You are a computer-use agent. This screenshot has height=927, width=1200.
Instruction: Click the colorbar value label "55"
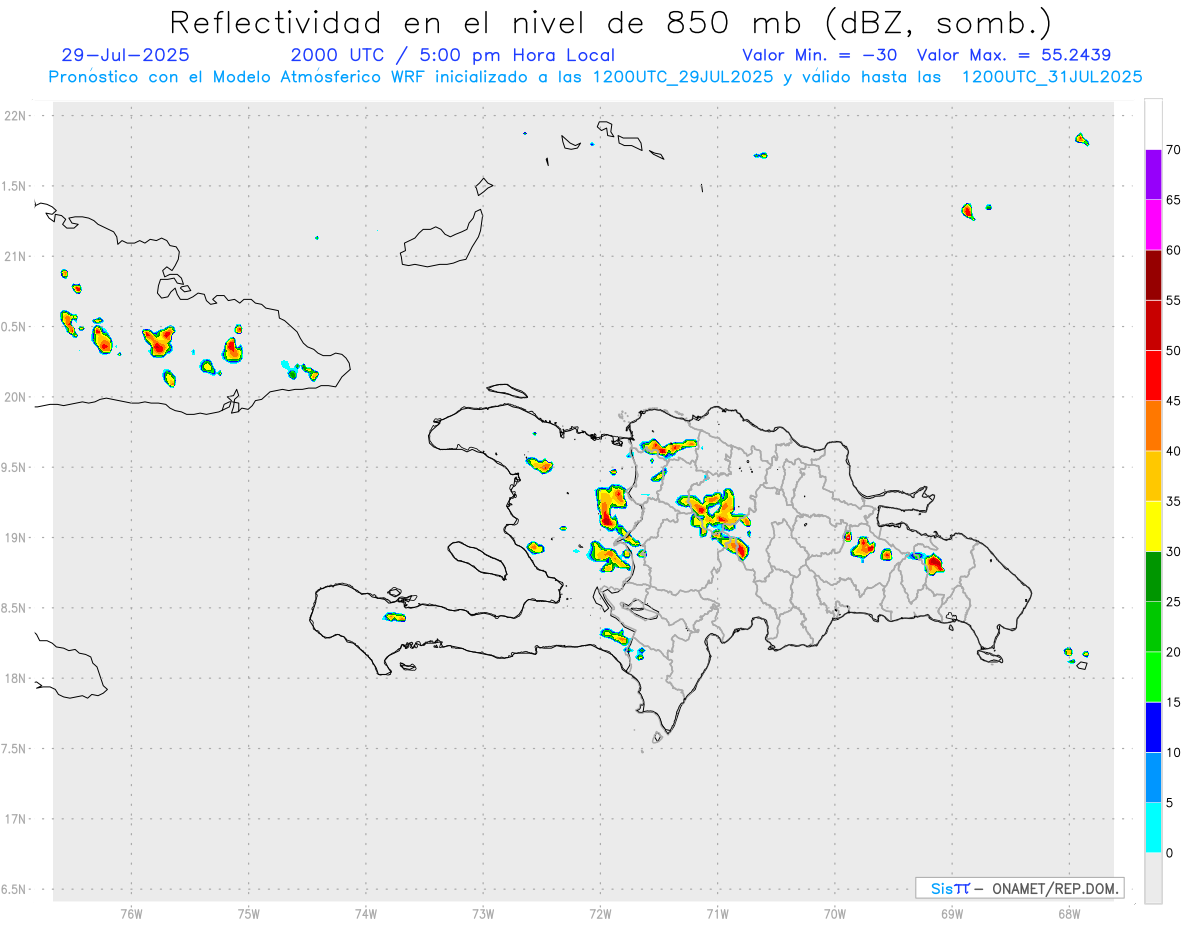click(1173, 300)
